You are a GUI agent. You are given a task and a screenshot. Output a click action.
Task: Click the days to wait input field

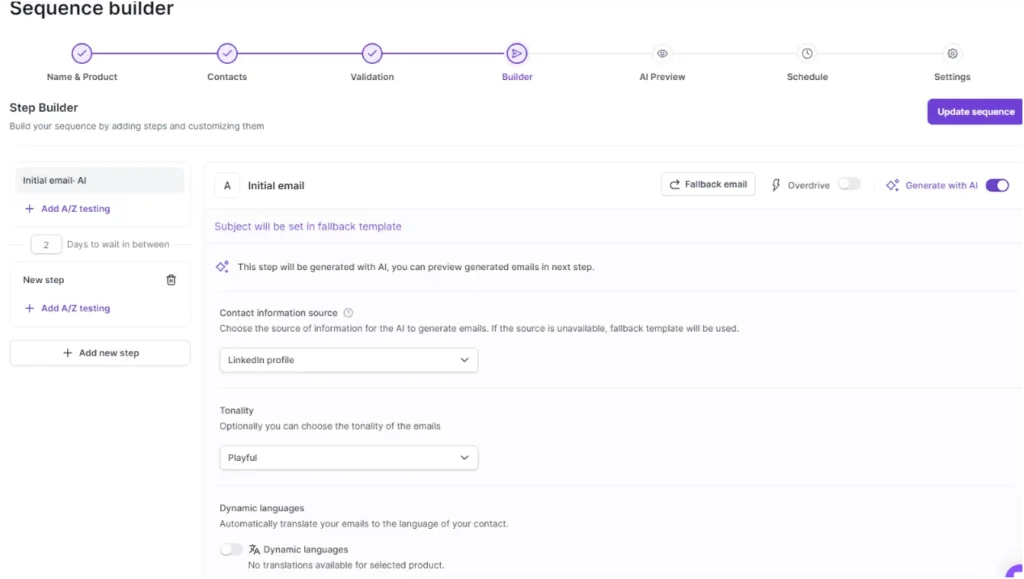(46, 244)
